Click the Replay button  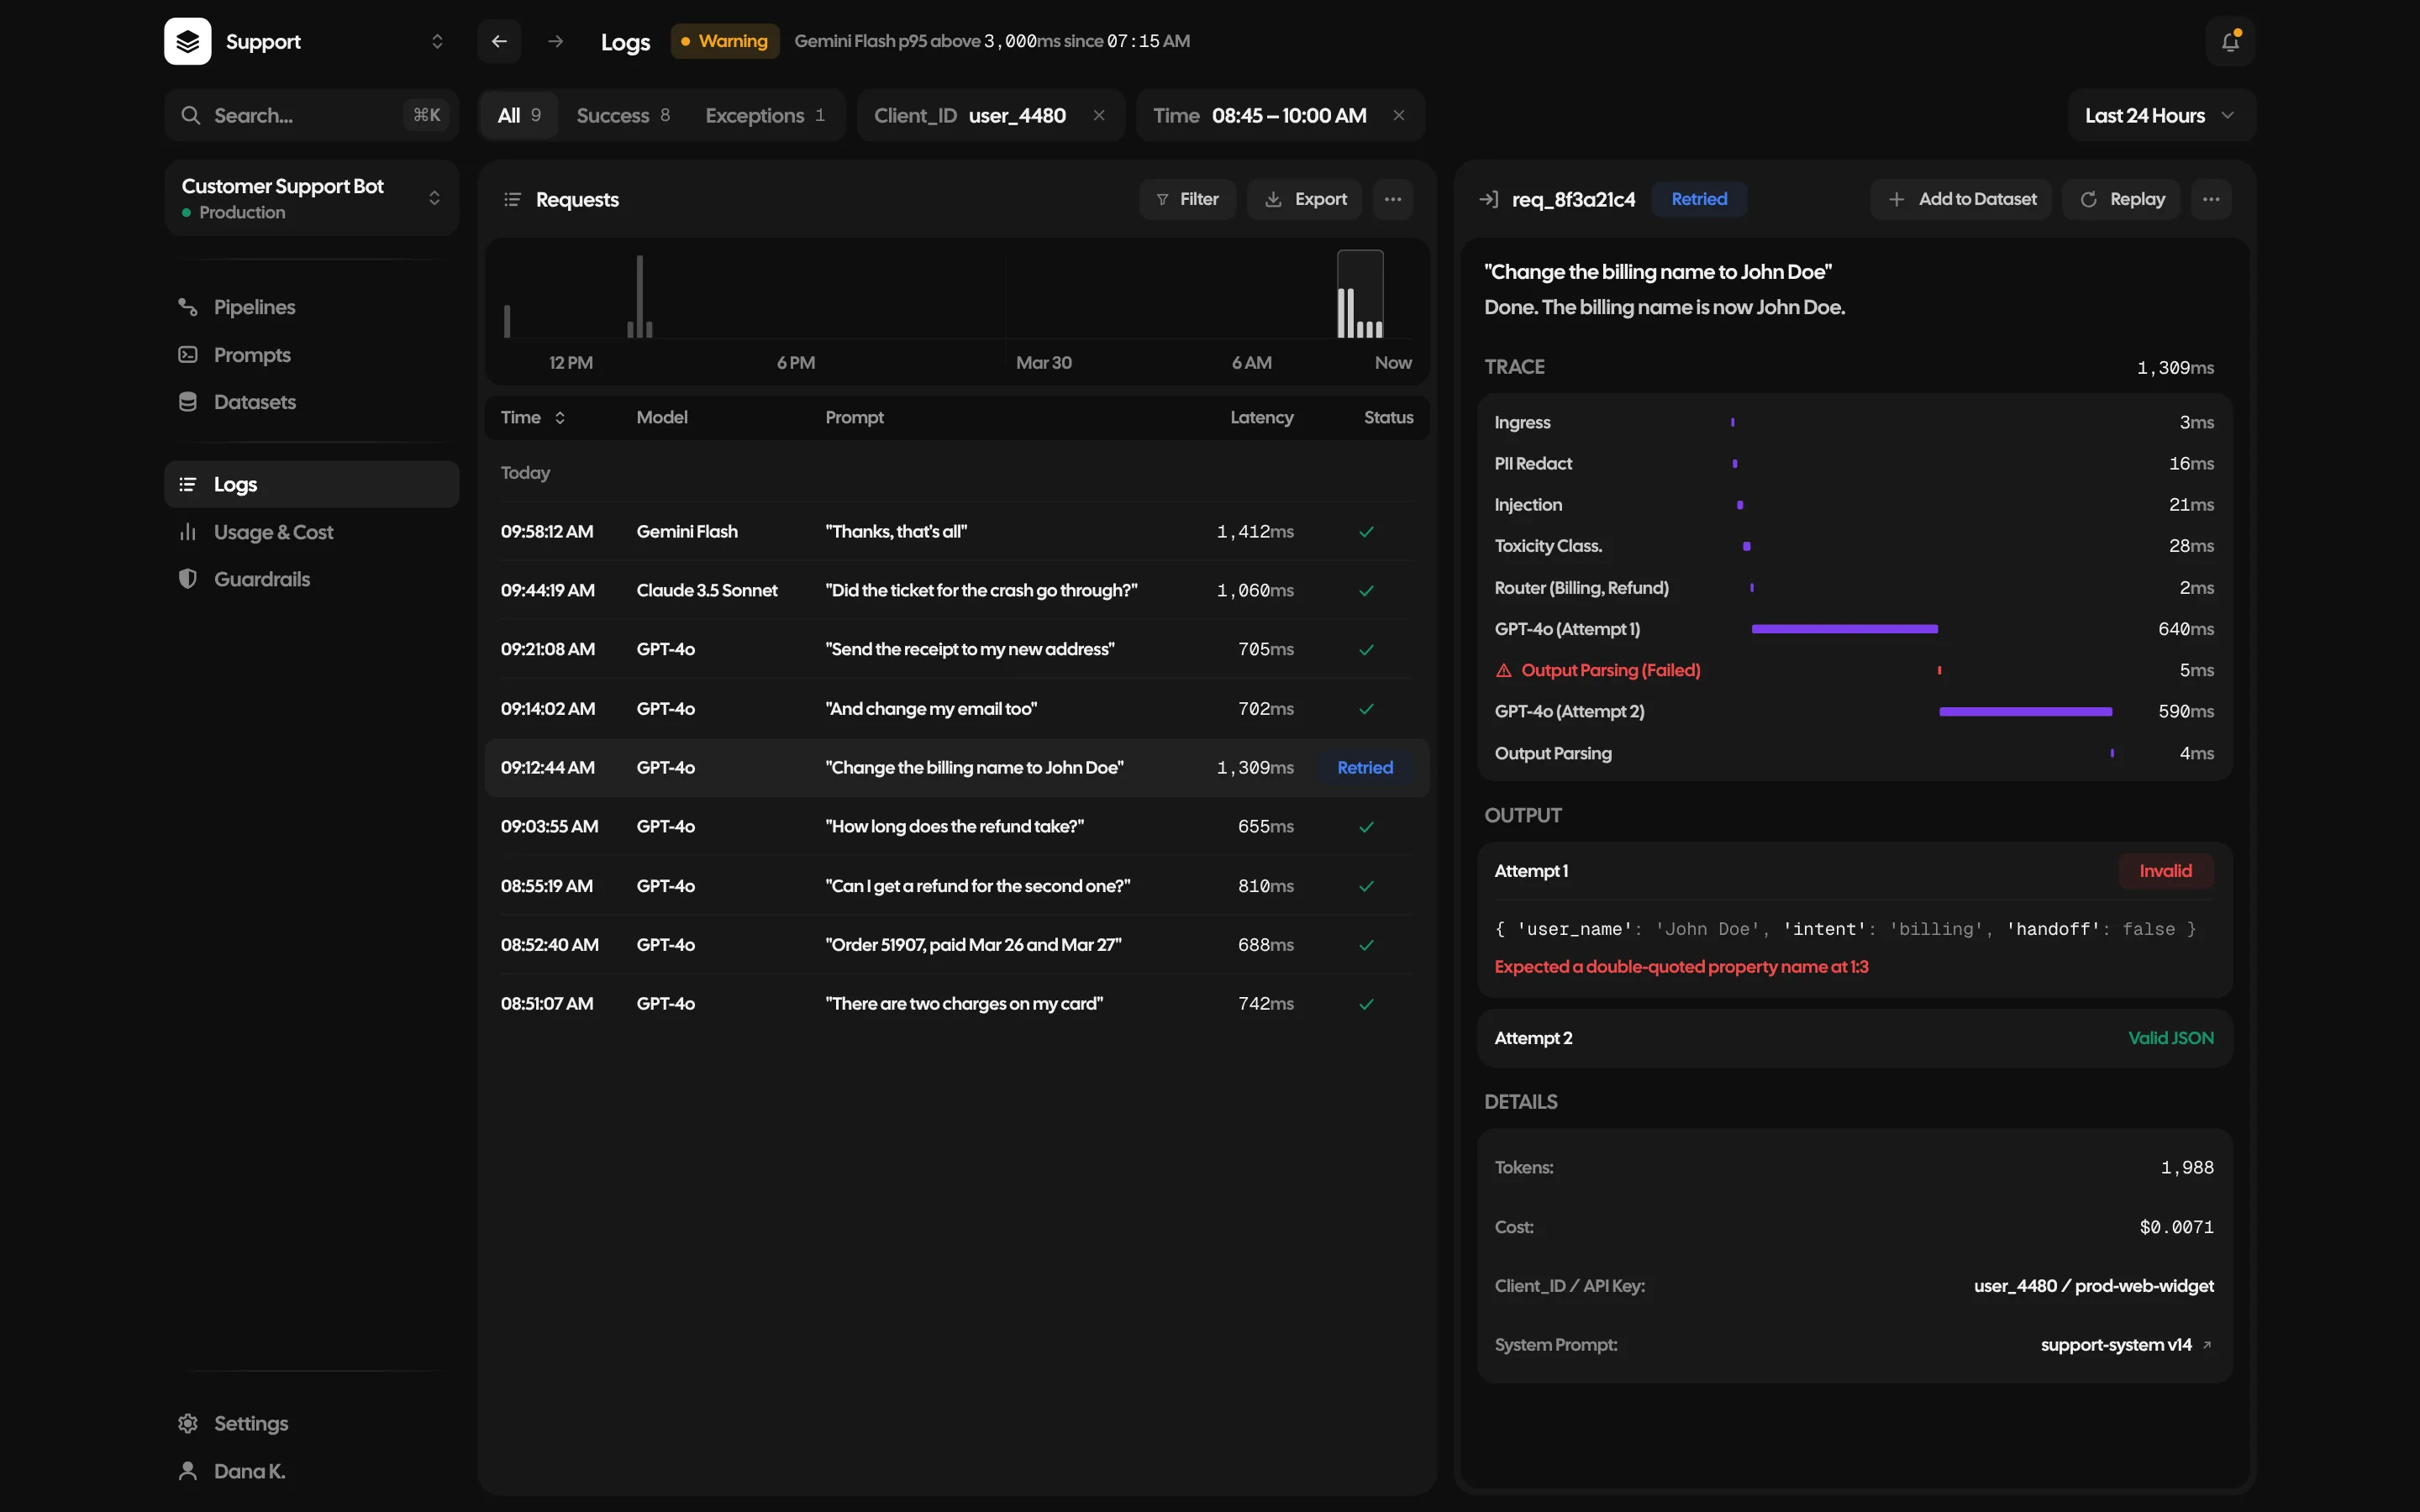[x=2121, y=199]
